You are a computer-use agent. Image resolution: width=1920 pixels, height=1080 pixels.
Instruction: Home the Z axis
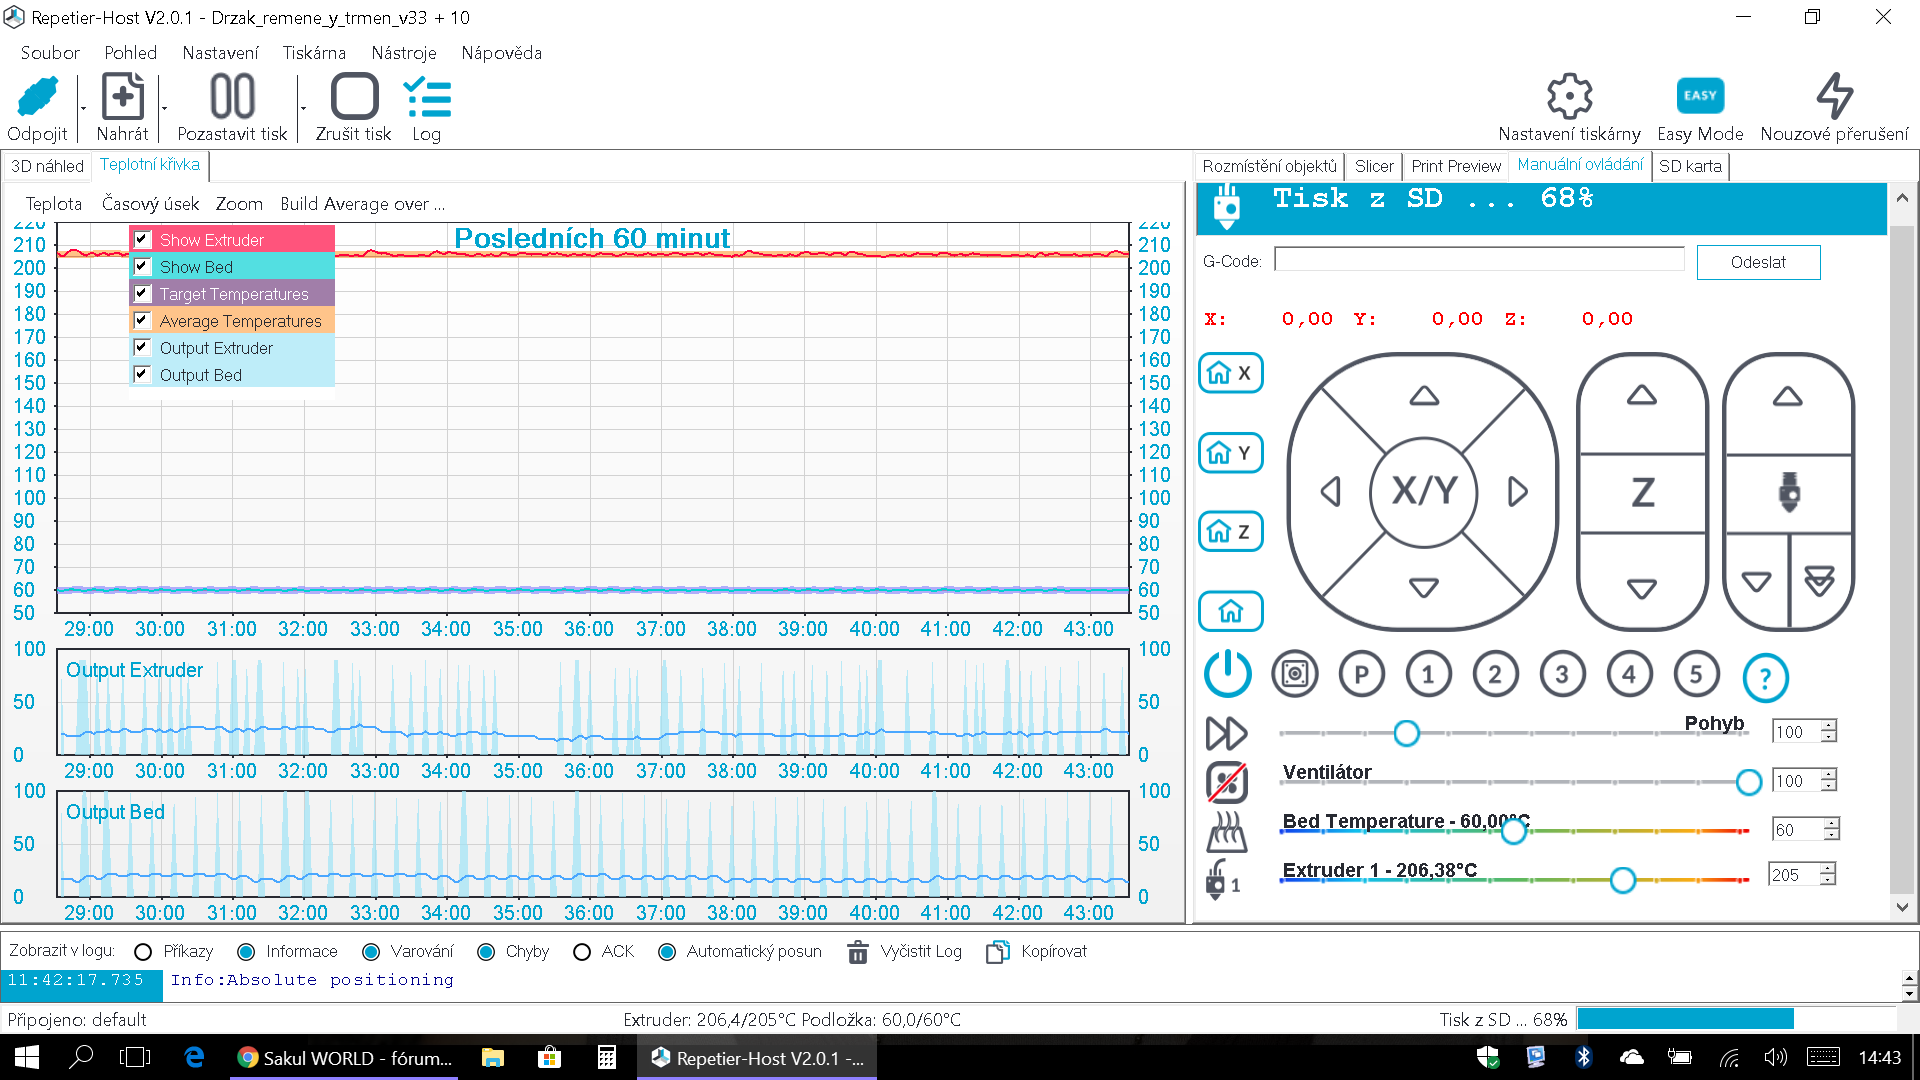pyautogui.click(x=1230, y=532)
